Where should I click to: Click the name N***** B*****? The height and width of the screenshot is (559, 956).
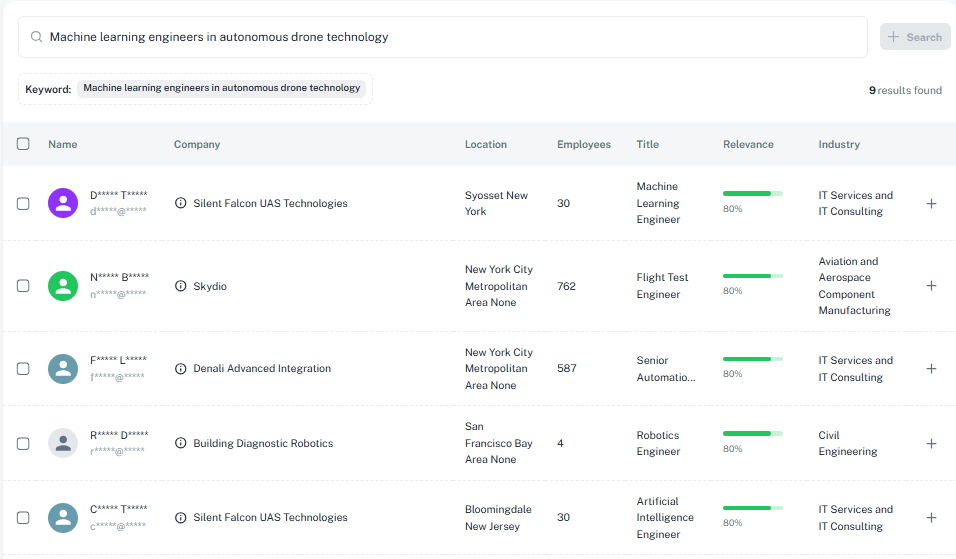click(x=120, y=277)
